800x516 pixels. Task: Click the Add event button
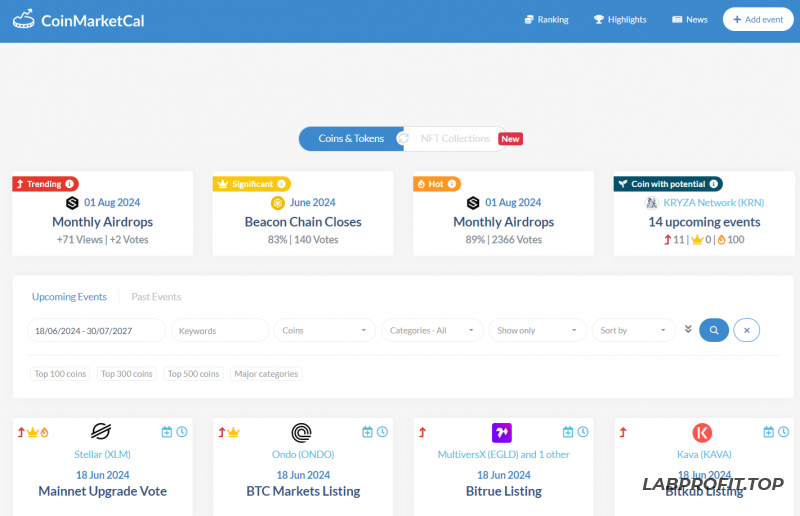757,19
